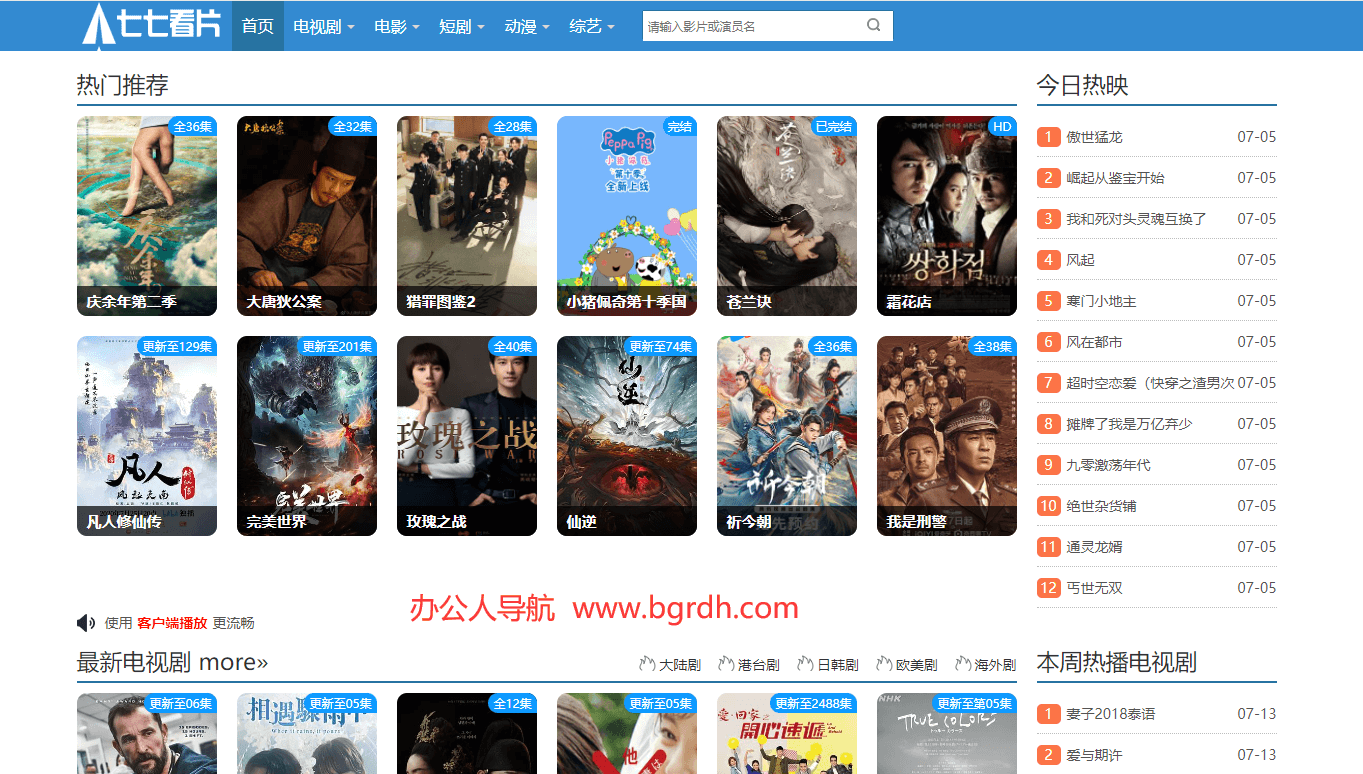Screen dimensions: 1363x774
Task: Click the flame icon next to 港台剧
Action: [x=726, y=664]
